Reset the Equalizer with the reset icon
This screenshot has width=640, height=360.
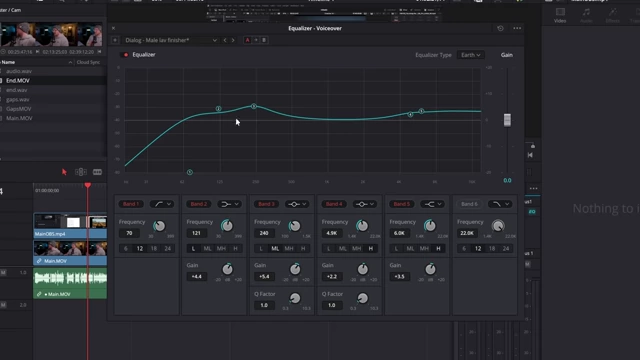500,28
